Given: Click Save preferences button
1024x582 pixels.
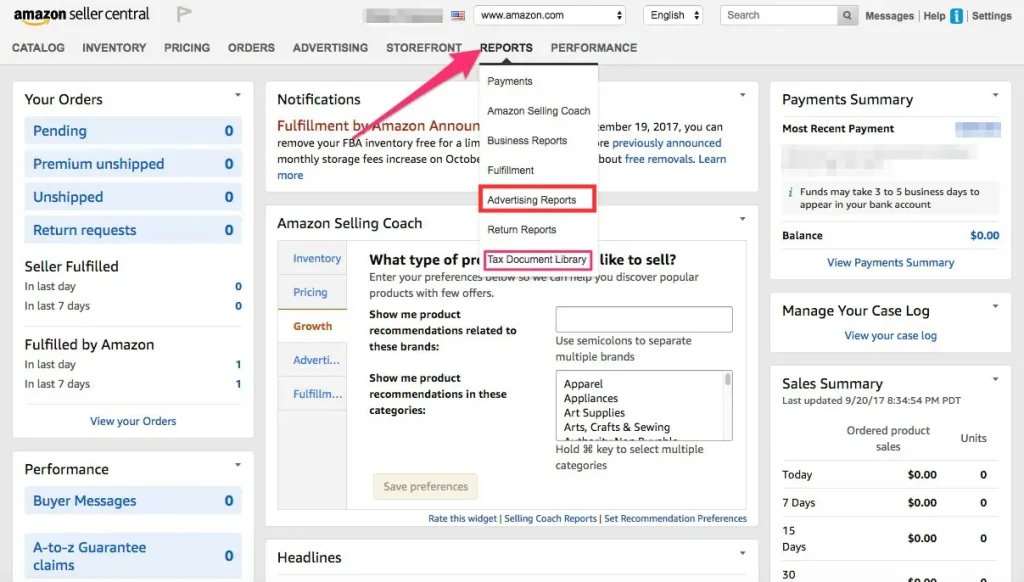Looking at the screenshot, I should pyautogui.click(x=425, y=487).
